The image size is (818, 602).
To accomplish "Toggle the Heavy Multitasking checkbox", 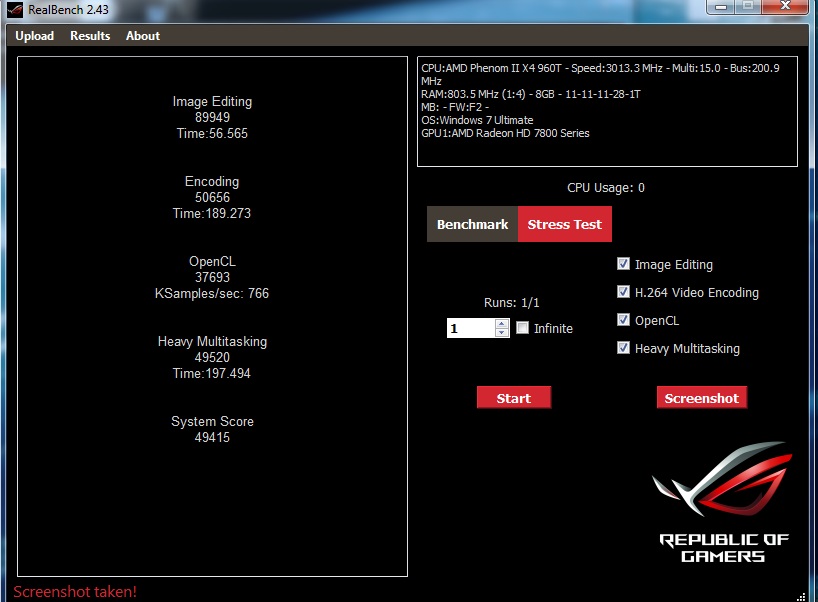I will [x=623, y=348].
